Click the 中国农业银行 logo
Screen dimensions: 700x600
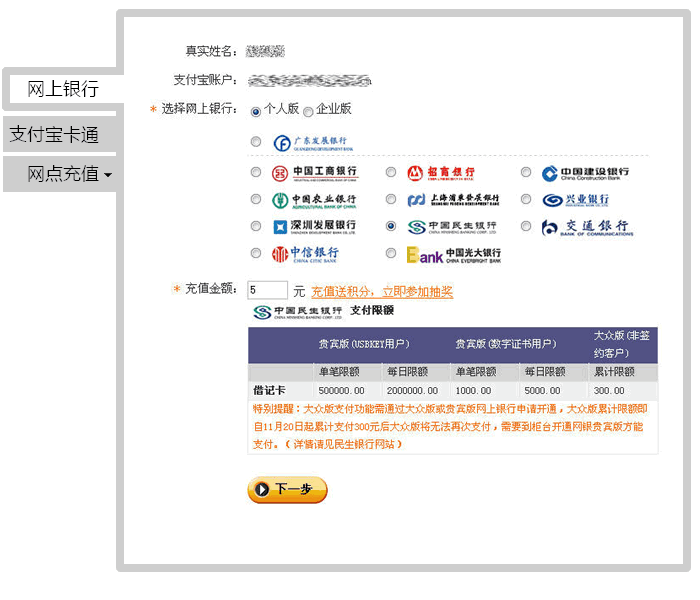point(314,200)
